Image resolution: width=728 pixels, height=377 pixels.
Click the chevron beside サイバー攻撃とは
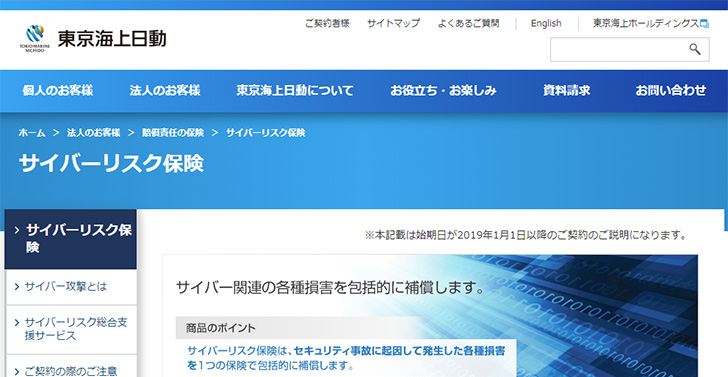coord(17,287)
